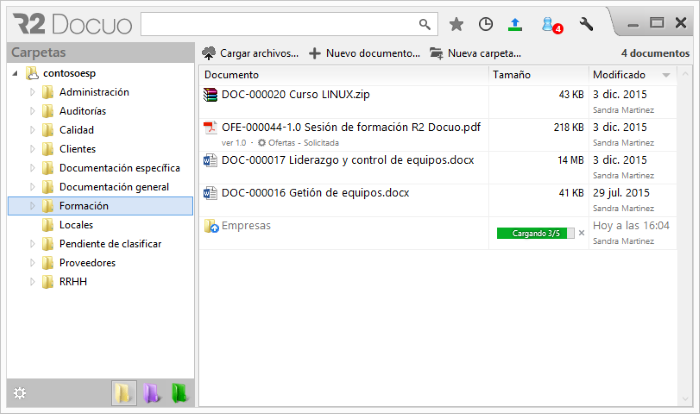Click the Modificado sort arrow

(666, 75)
